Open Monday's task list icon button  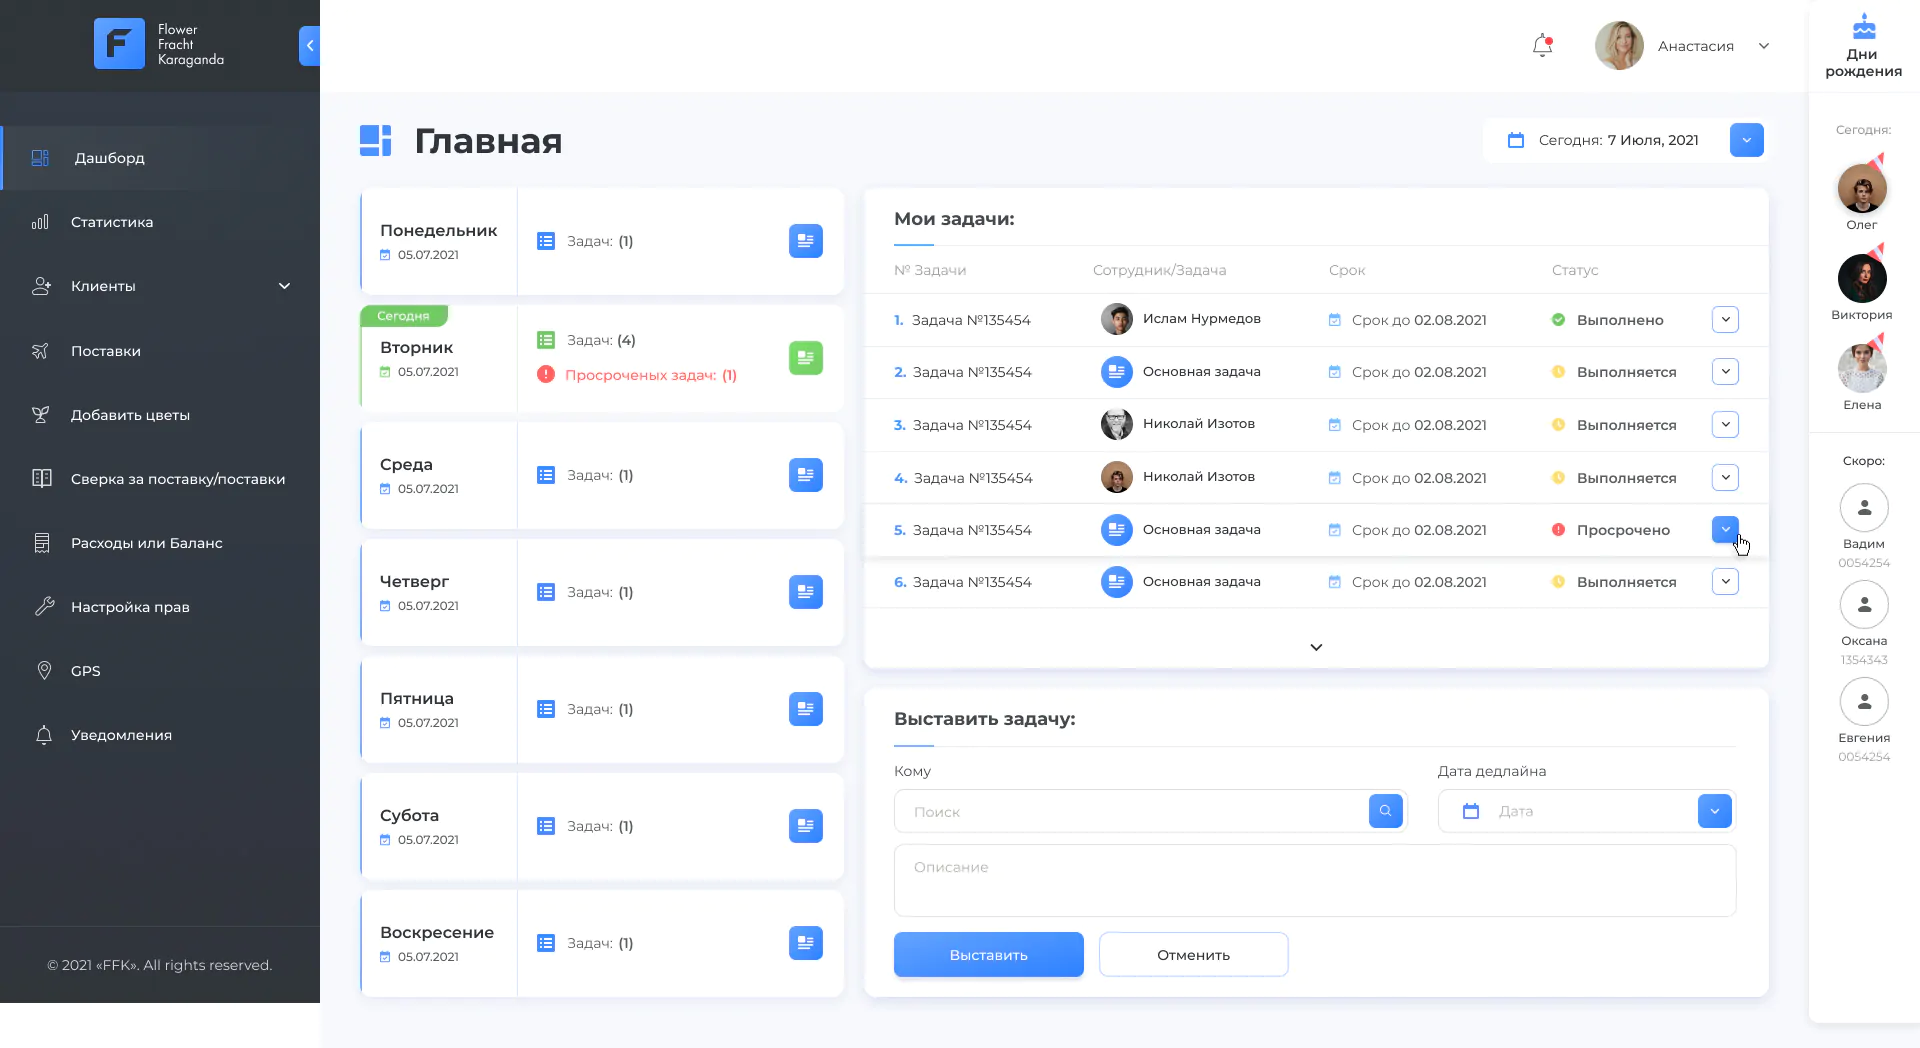tap(805, 241)
